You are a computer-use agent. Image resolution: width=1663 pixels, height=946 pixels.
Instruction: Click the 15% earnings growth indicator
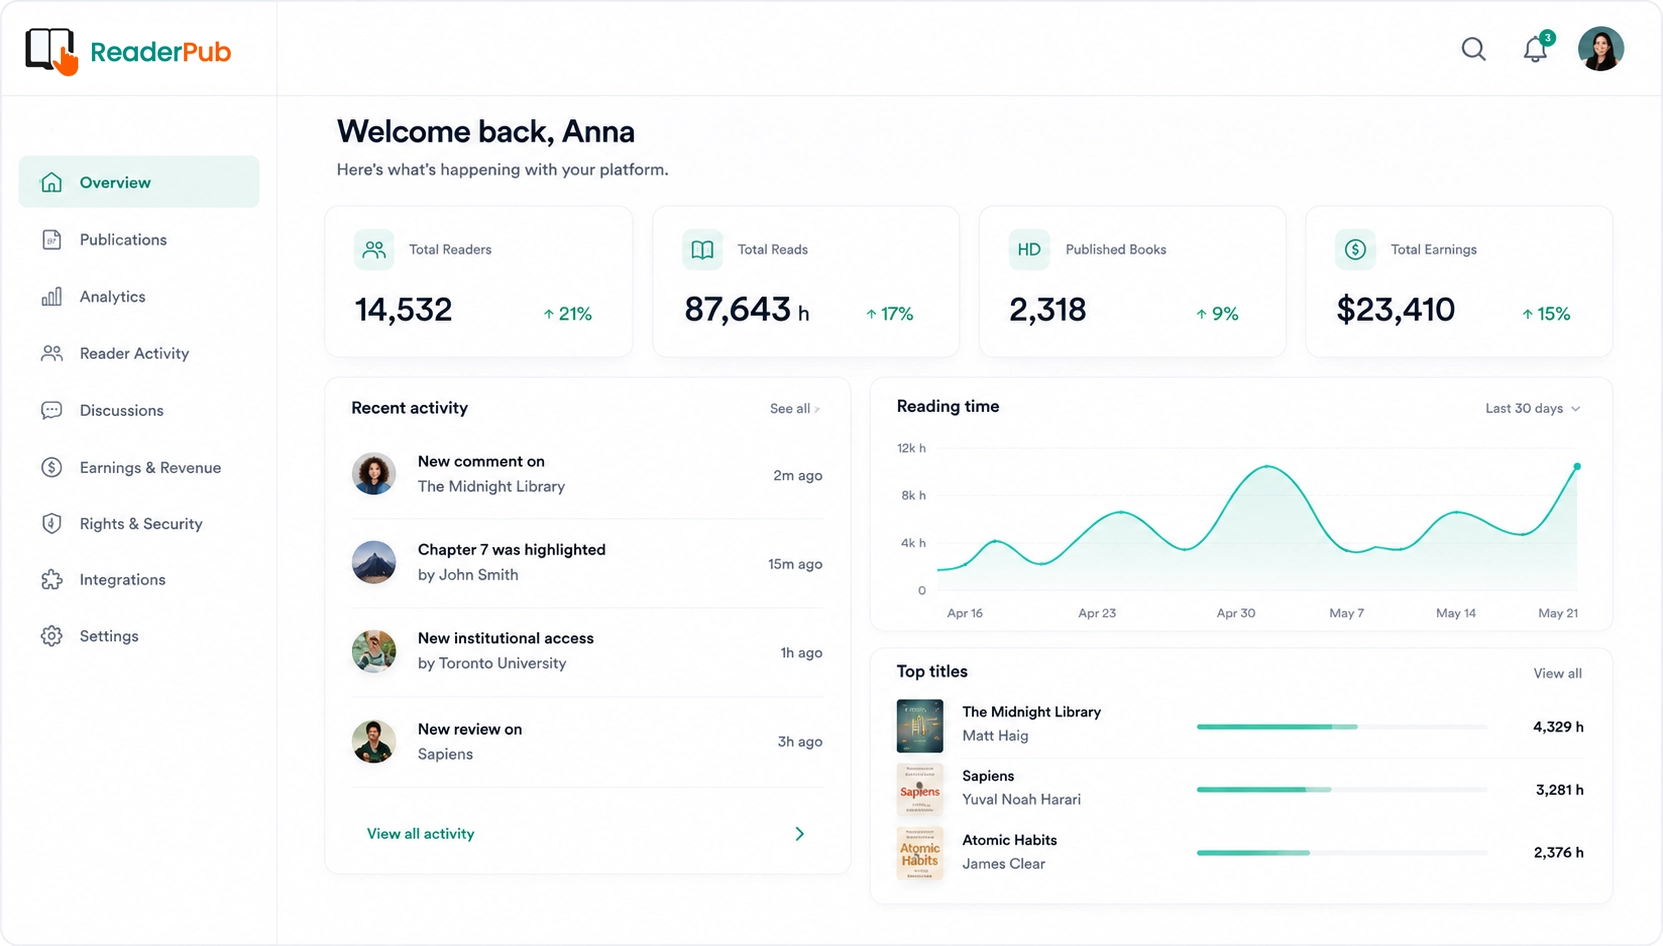(1545, 314)
